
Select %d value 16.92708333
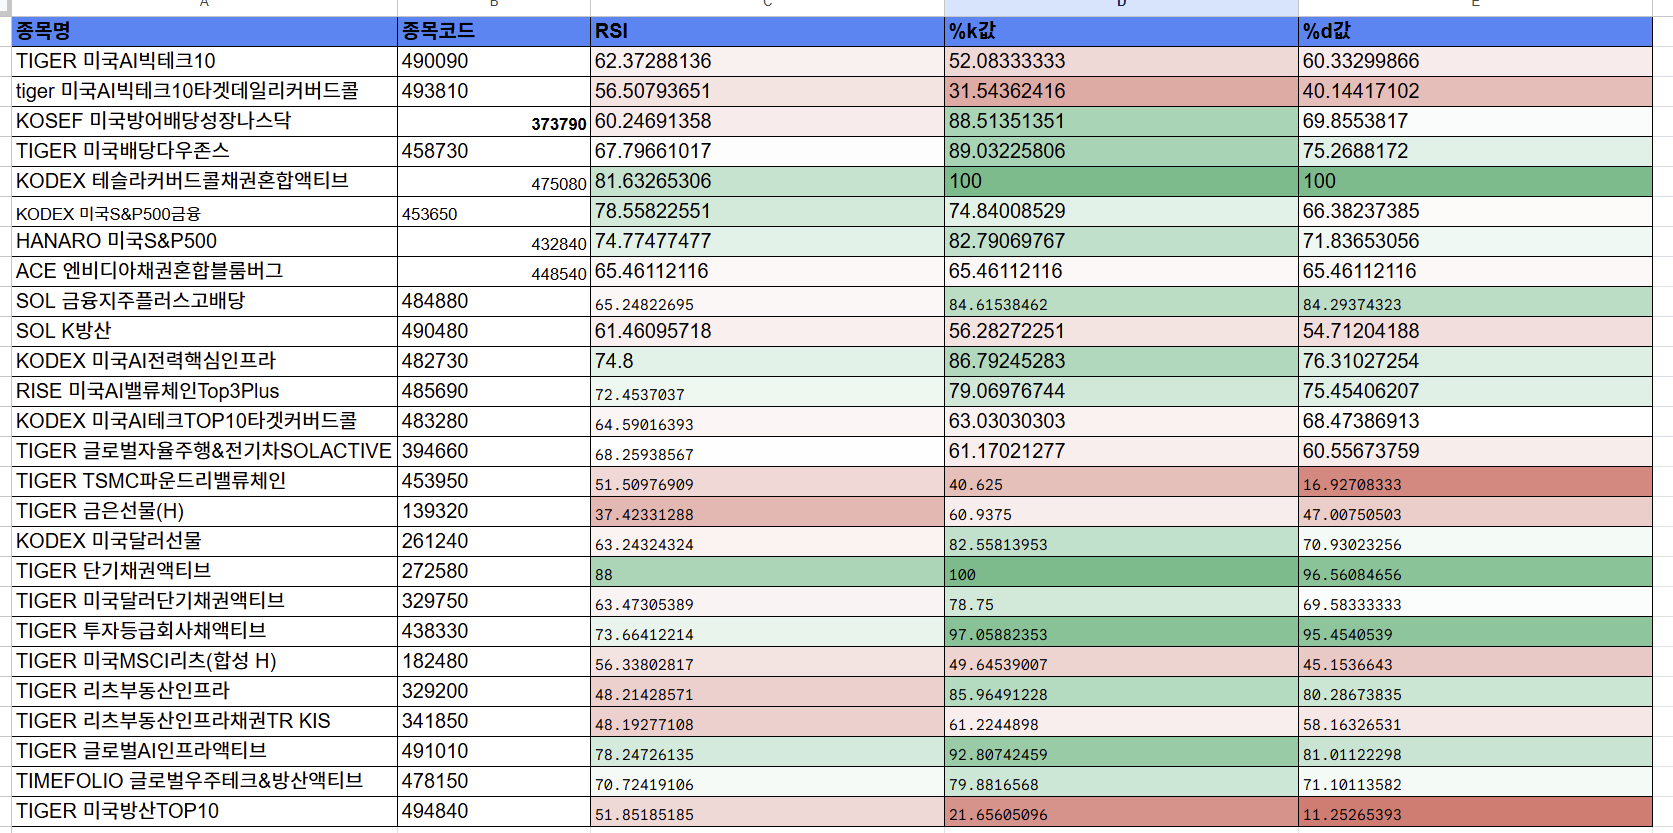[x=1475, y=481]
